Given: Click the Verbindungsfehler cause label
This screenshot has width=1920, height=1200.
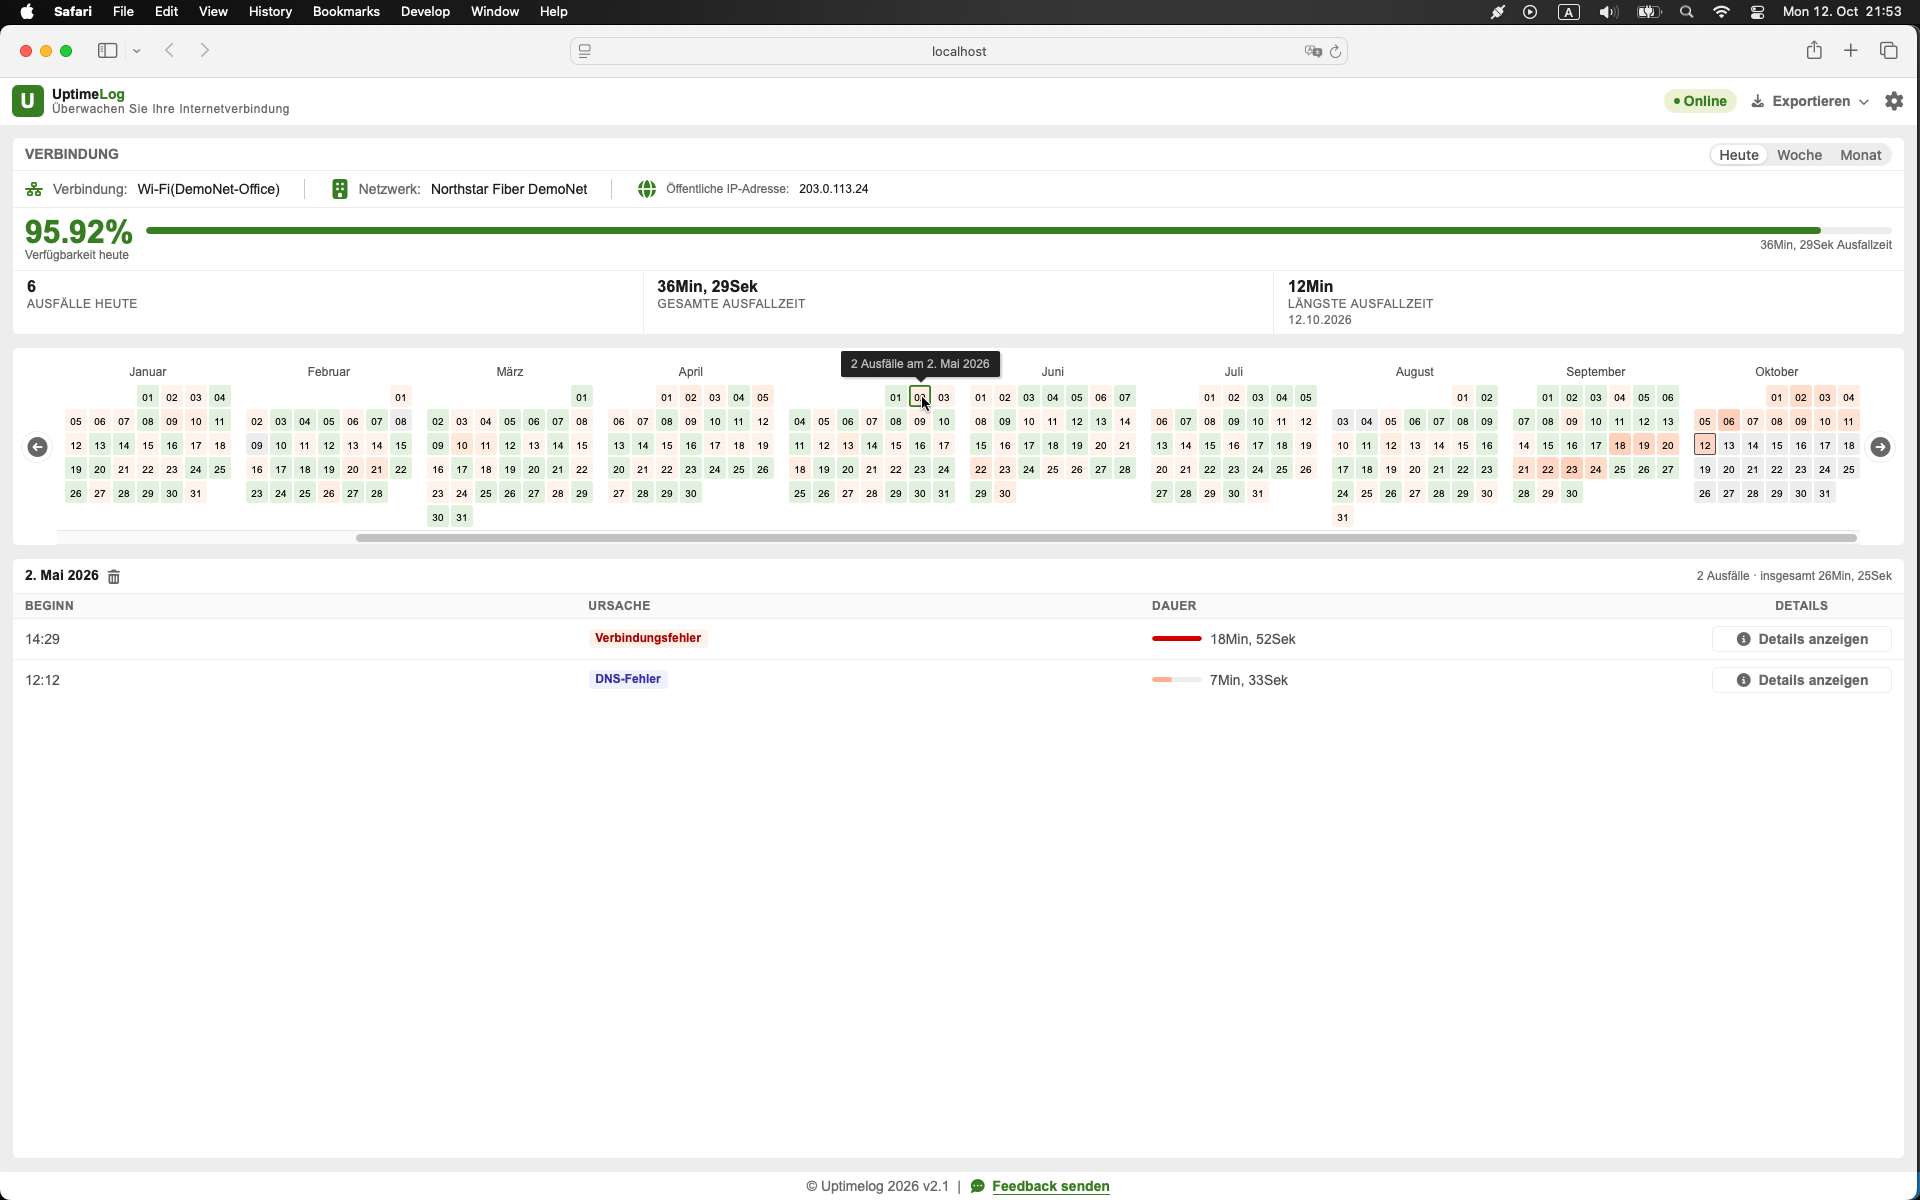Looking at the screenshot, I should pos(648,638).
